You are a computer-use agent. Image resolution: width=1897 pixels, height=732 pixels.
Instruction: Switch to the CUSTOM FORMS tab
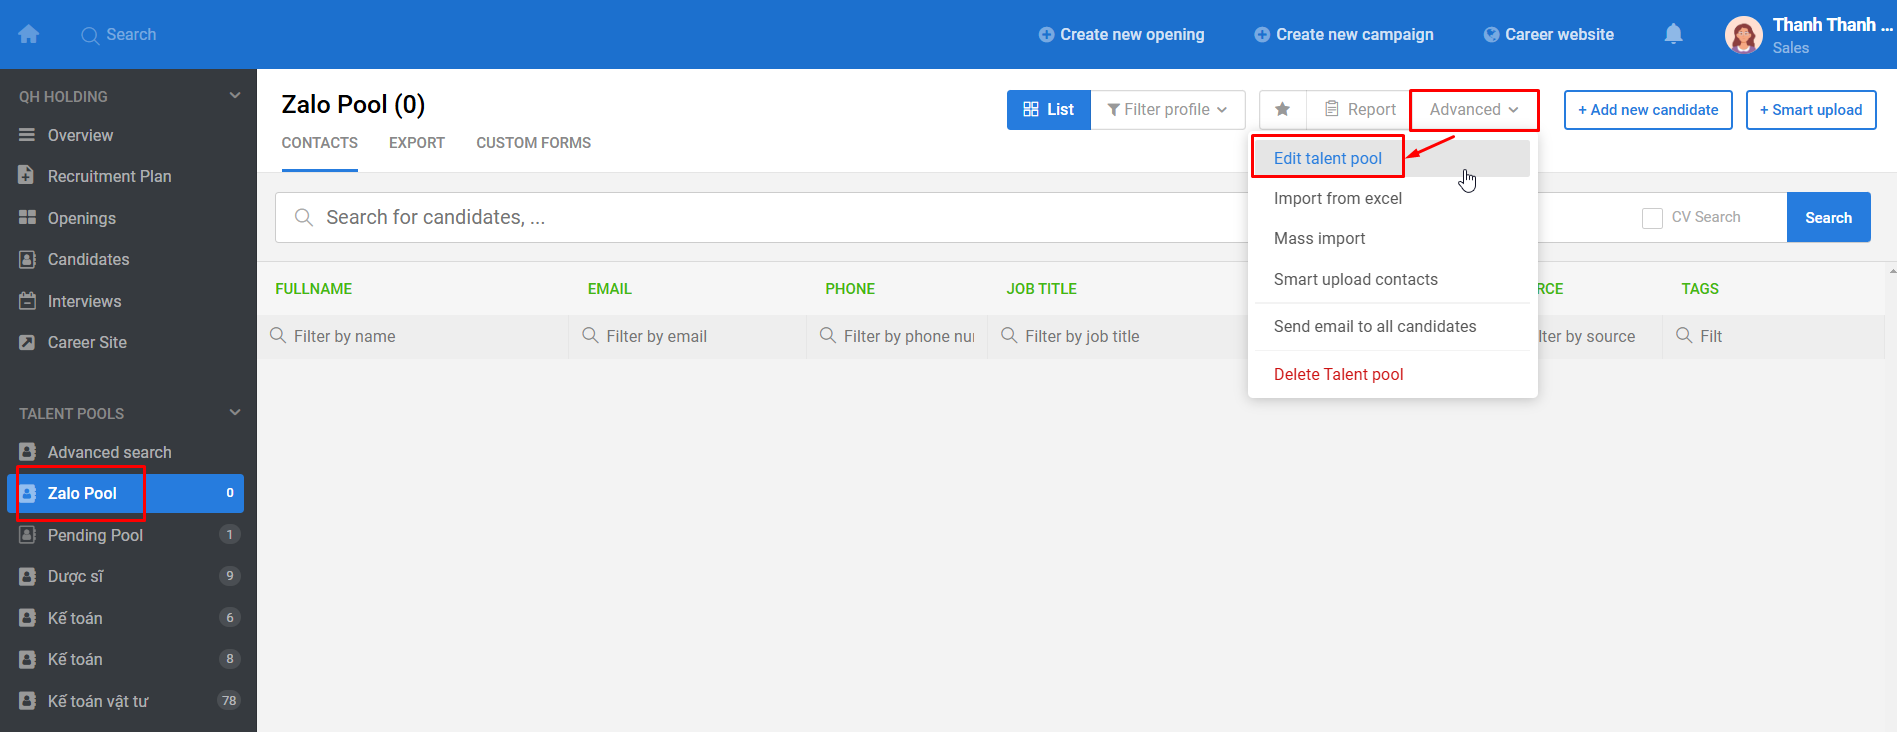534,143
